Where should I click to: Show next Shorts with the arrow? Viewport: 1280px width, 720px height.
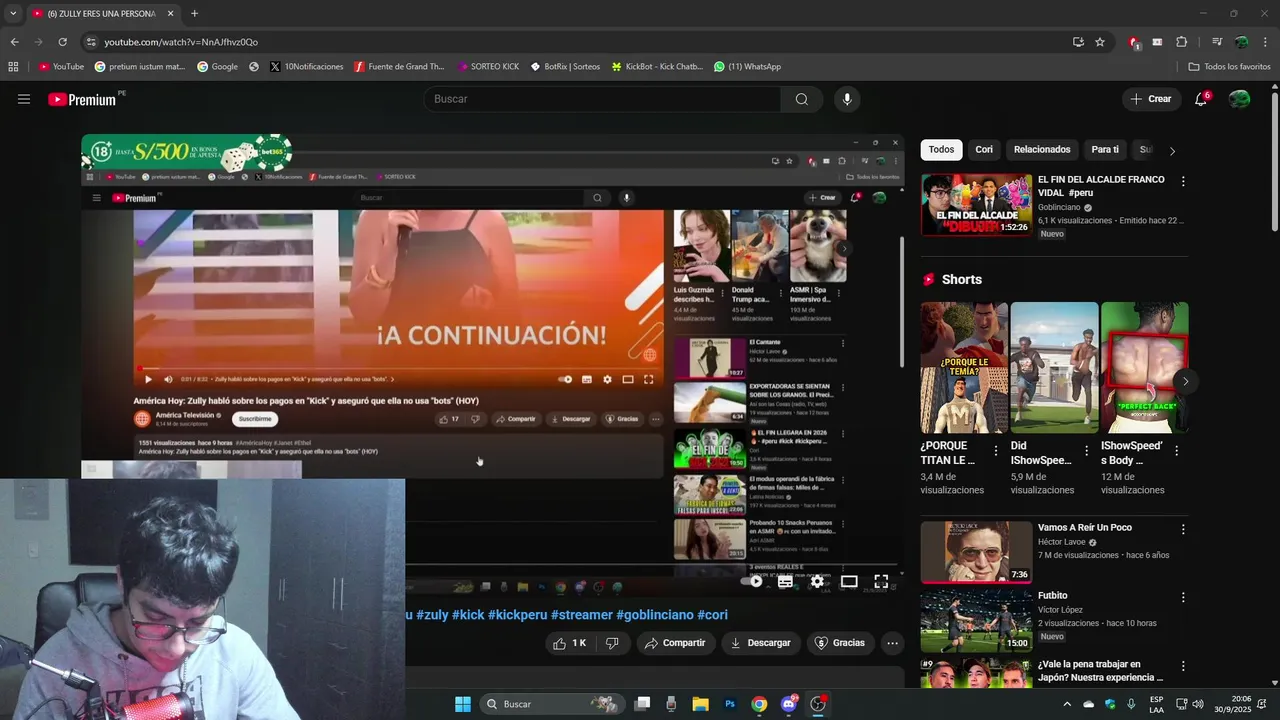tap(1185, 381)
